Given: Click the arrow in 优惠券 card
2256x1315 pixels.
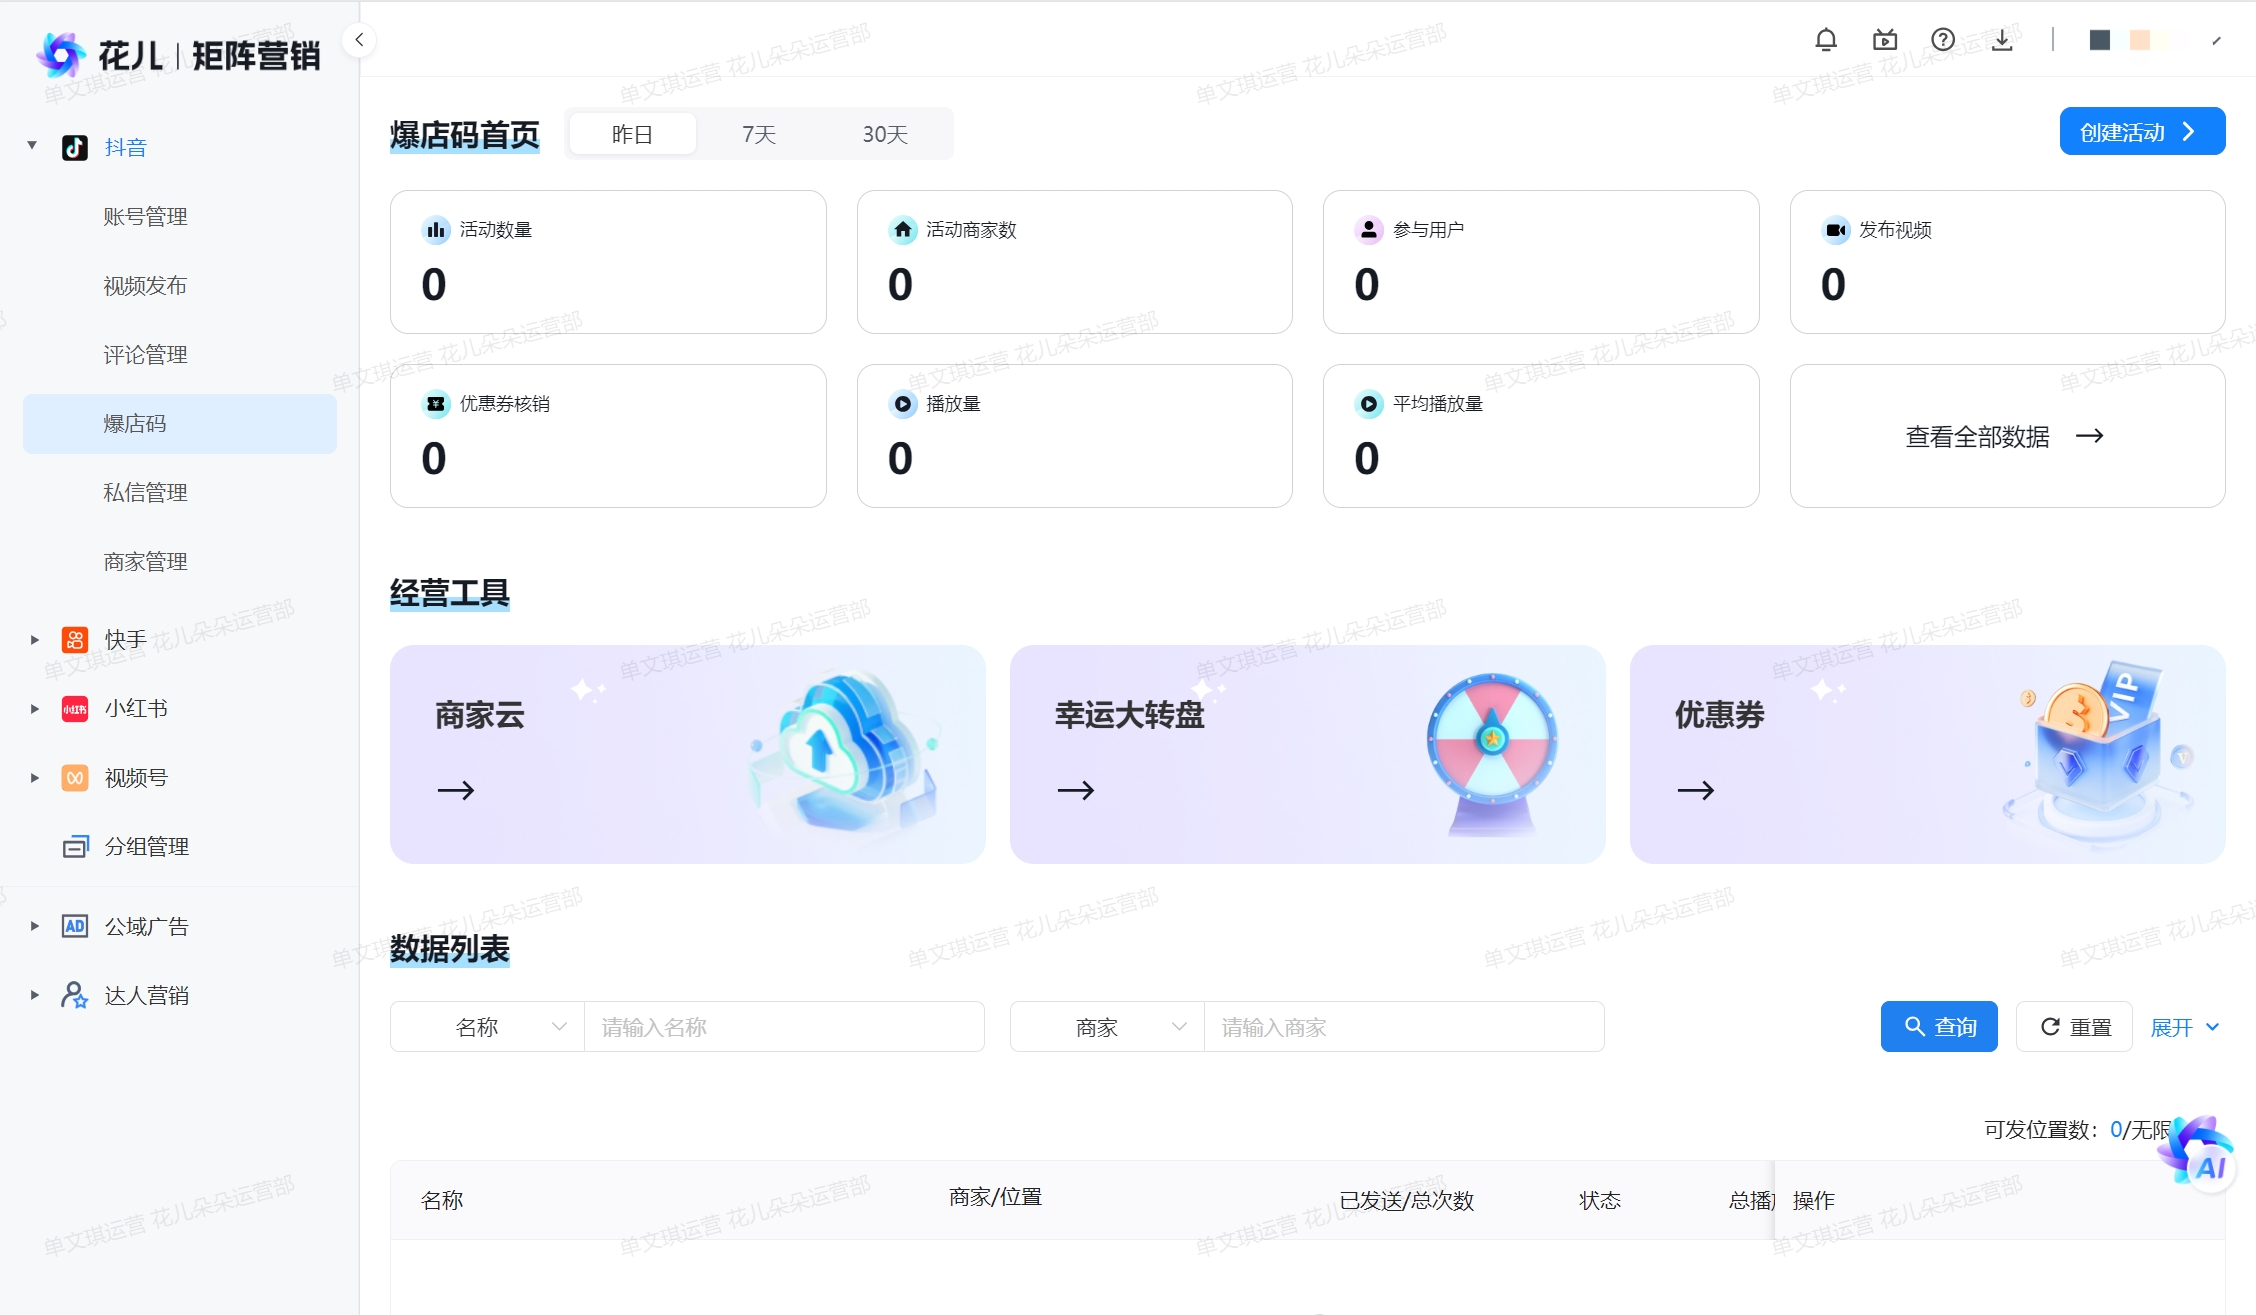Looking at the screenshot, I should coord(1696,790).
